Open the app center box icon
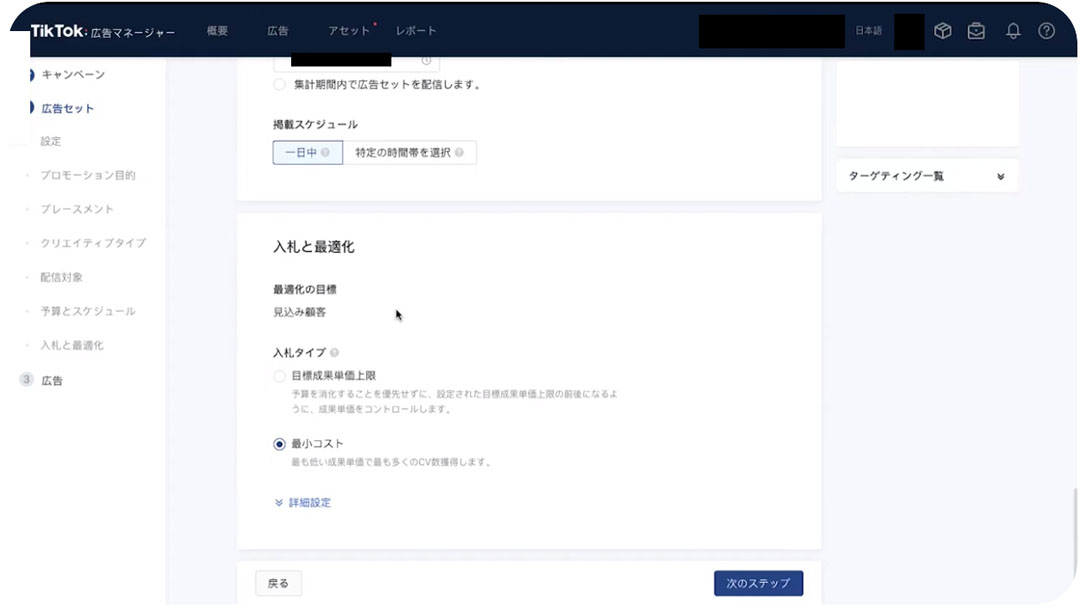The height and width of the screenshot is (607, 1080). (942, 30)
